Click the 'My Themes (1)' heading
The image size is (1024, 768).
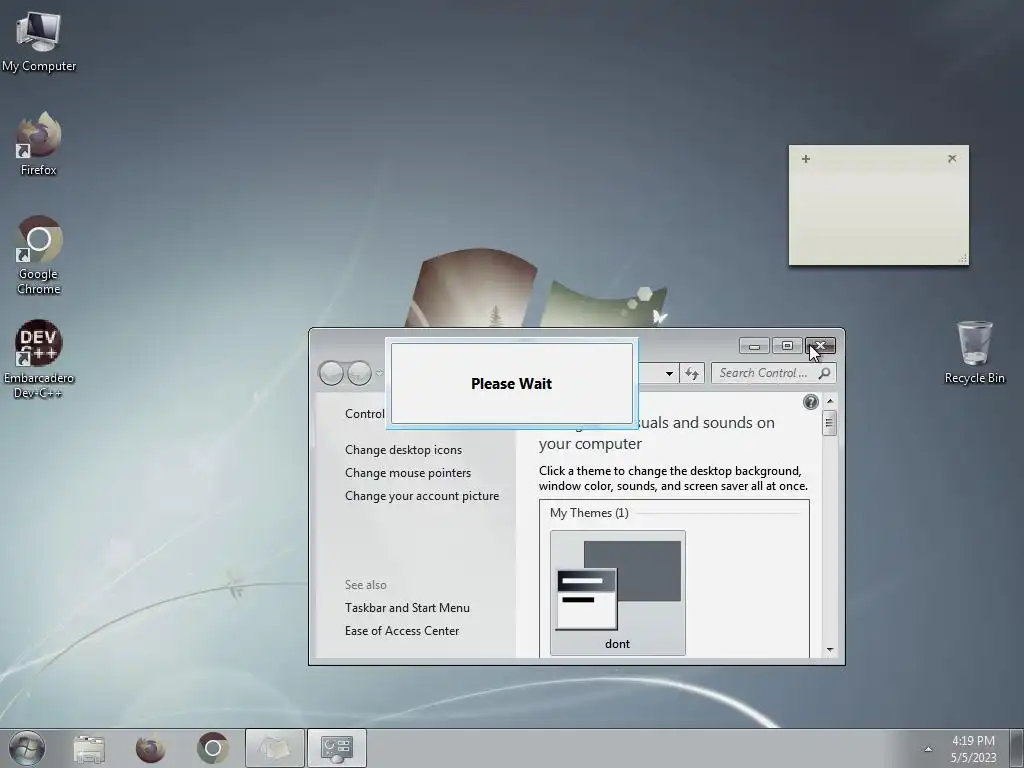point(589,513)
